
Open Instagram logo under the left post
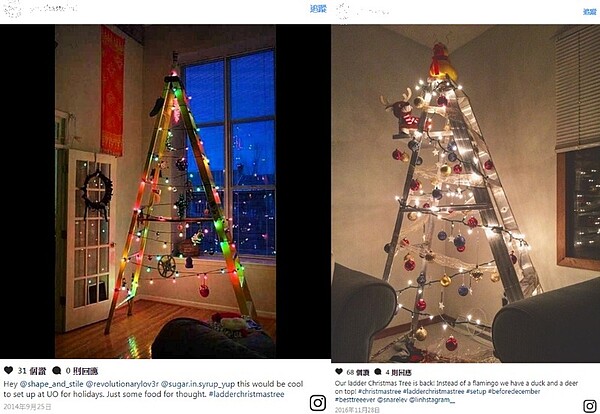coord(318,403)
